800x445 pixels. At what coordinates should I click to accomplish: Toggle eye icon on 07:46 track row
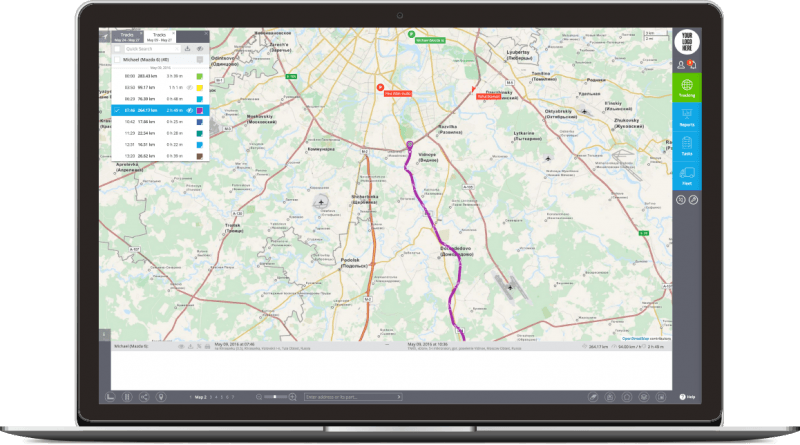coord(189,110)
